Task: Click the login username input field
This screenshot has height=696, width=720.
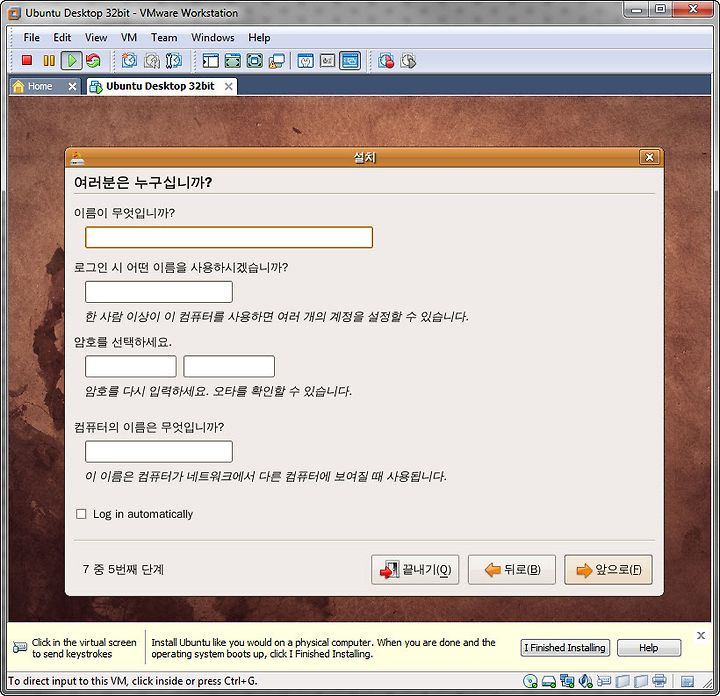Action: 159,292
